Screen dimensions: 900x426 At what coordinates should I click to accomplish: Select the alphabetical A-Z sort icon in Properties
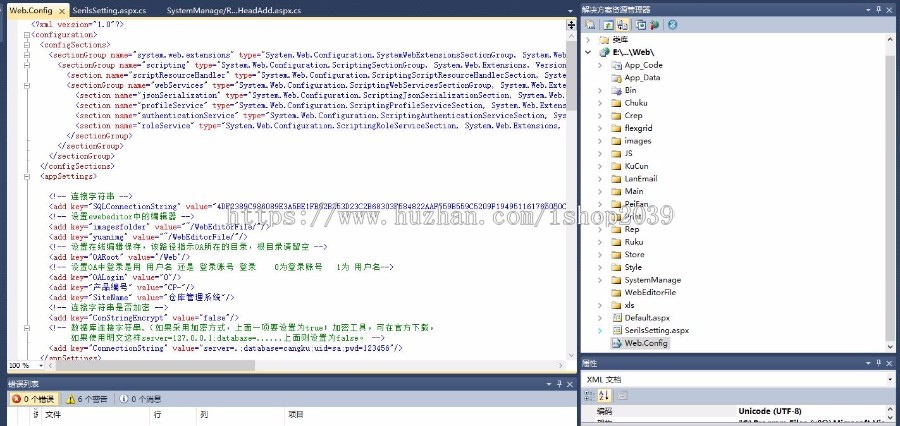click(x=604, y=396)
